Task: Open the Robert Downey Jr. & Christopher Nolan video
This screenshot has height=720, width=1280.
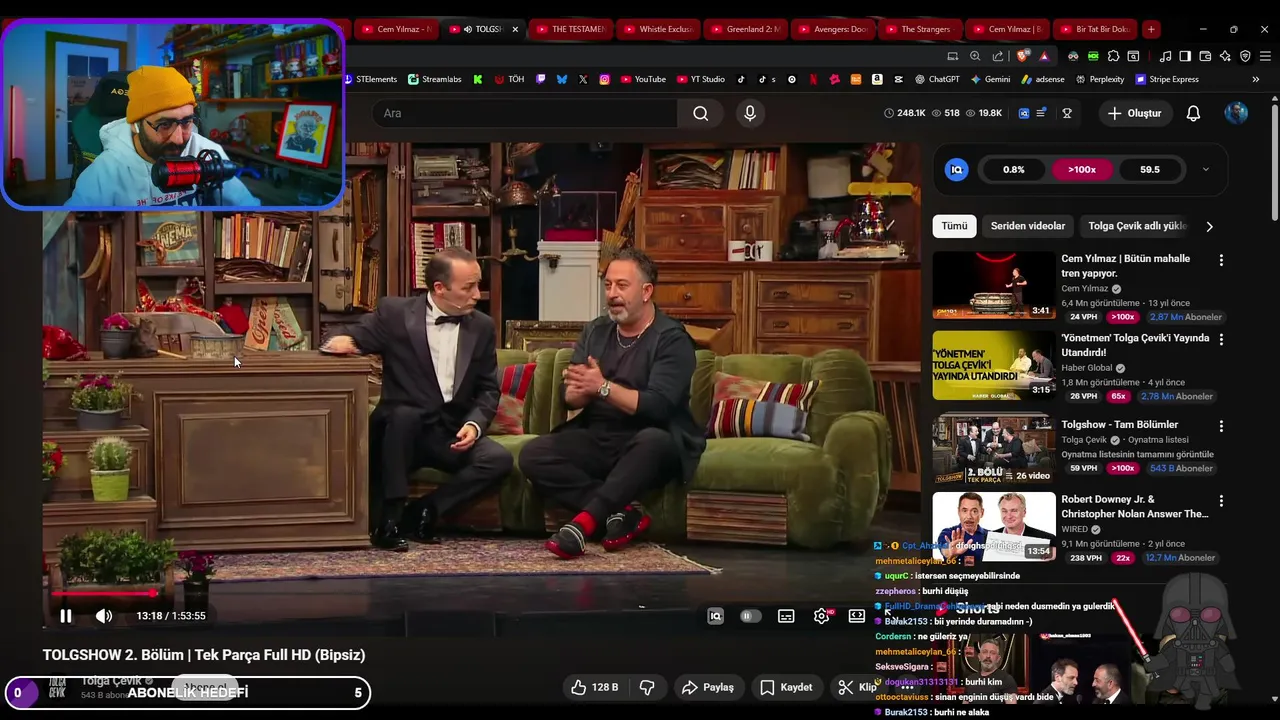Action: [x=1135, y=507]
